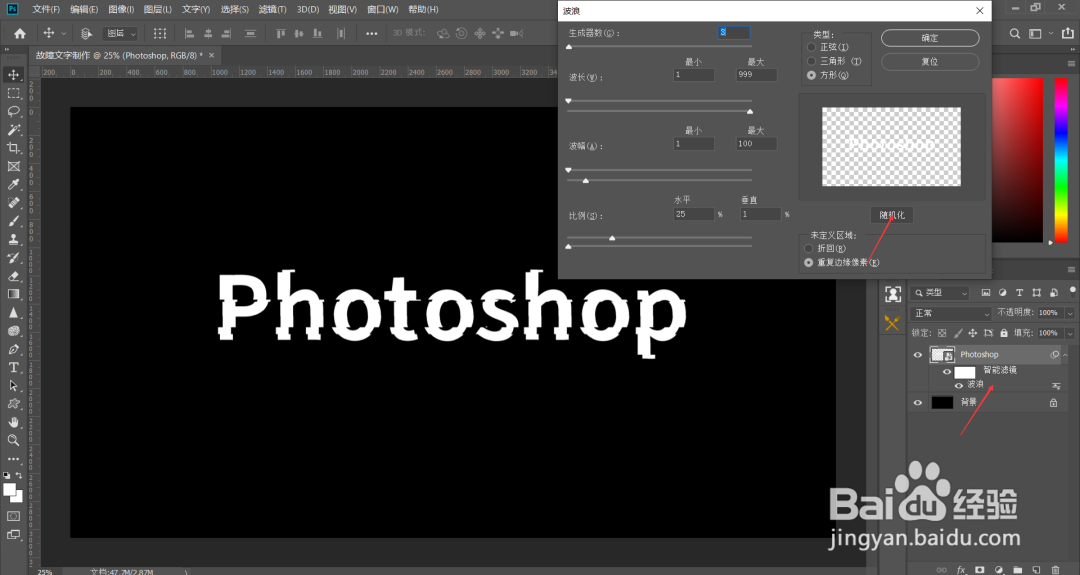1080x575 pixels.
Task: Select the Lasso tool
Action: pyautogui.click(x=14, y=111)
